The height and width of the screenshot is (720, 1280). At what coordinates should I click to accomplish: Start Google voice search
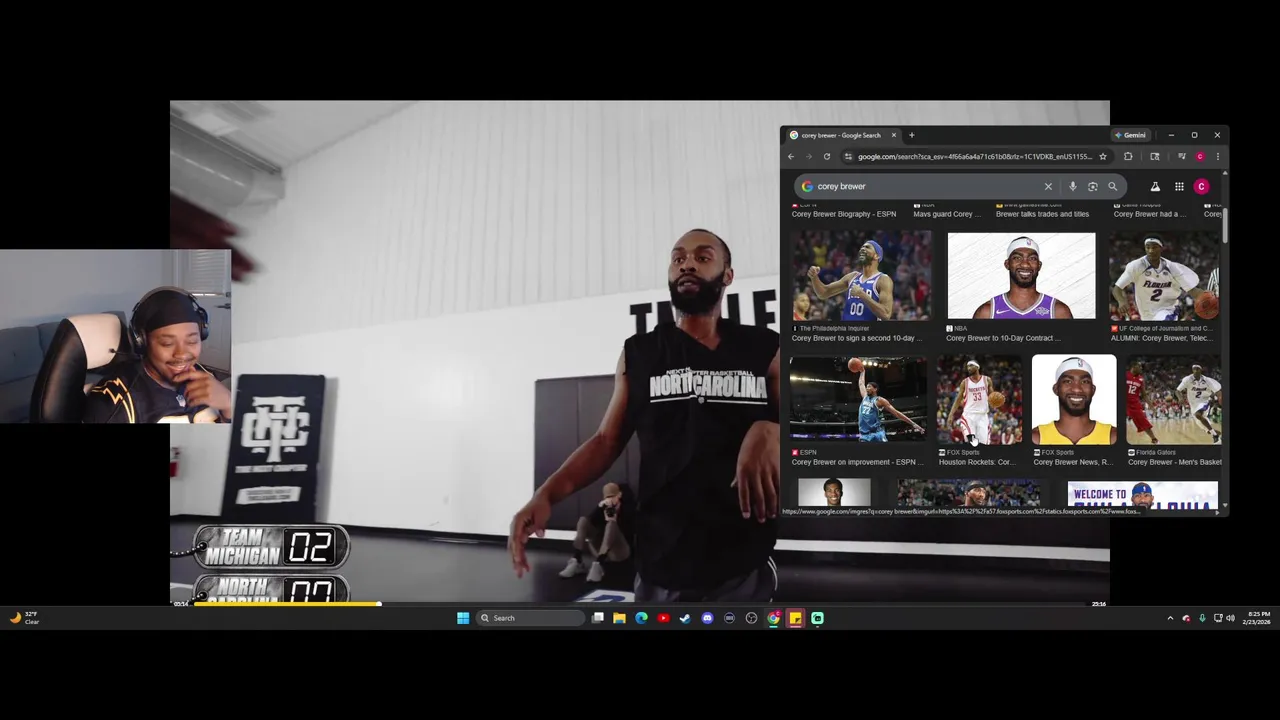tap(1073, 186)
